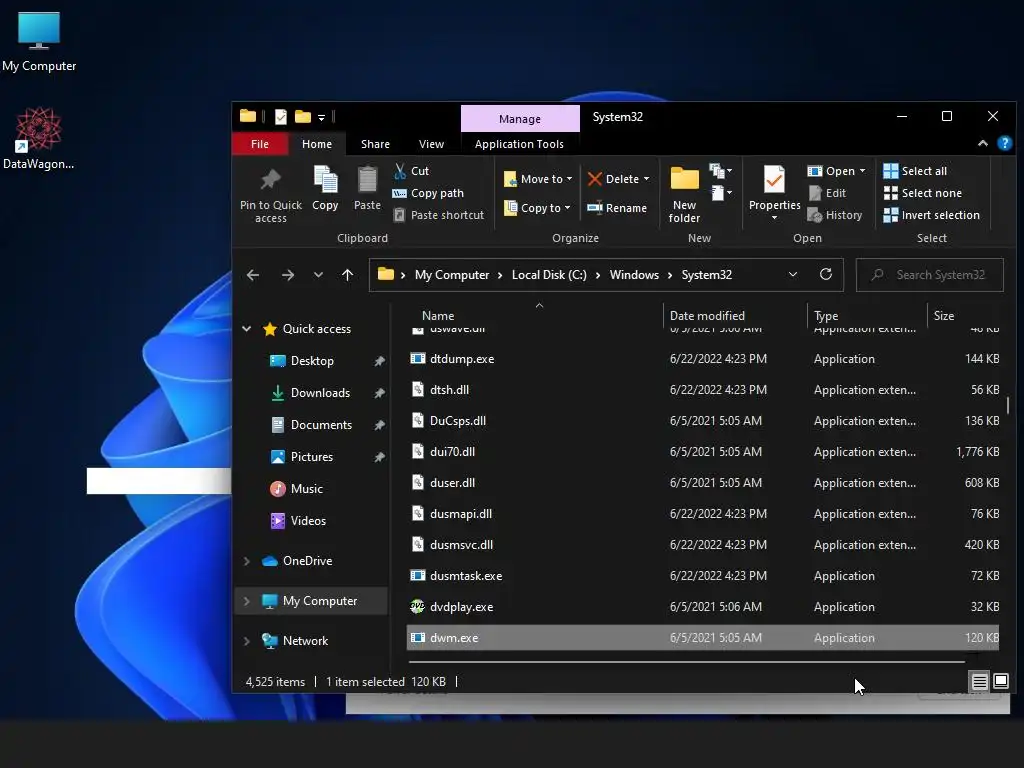Click Paste shortcut in ribbon
The image size is (1024, 768).
click(x=439, y=215)
